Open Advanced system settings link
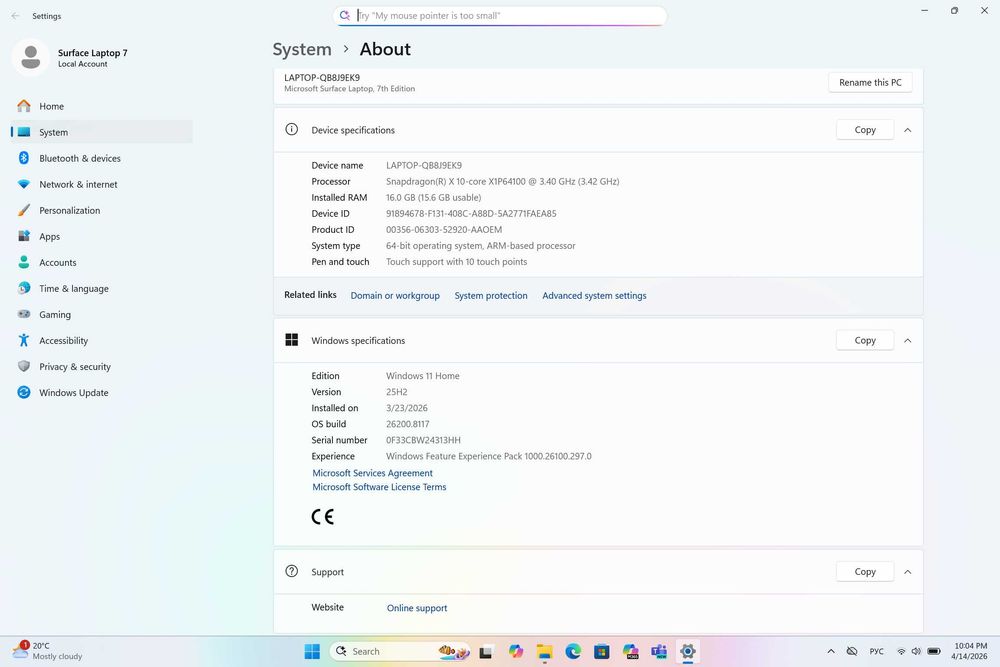 (x=594, y=295)
